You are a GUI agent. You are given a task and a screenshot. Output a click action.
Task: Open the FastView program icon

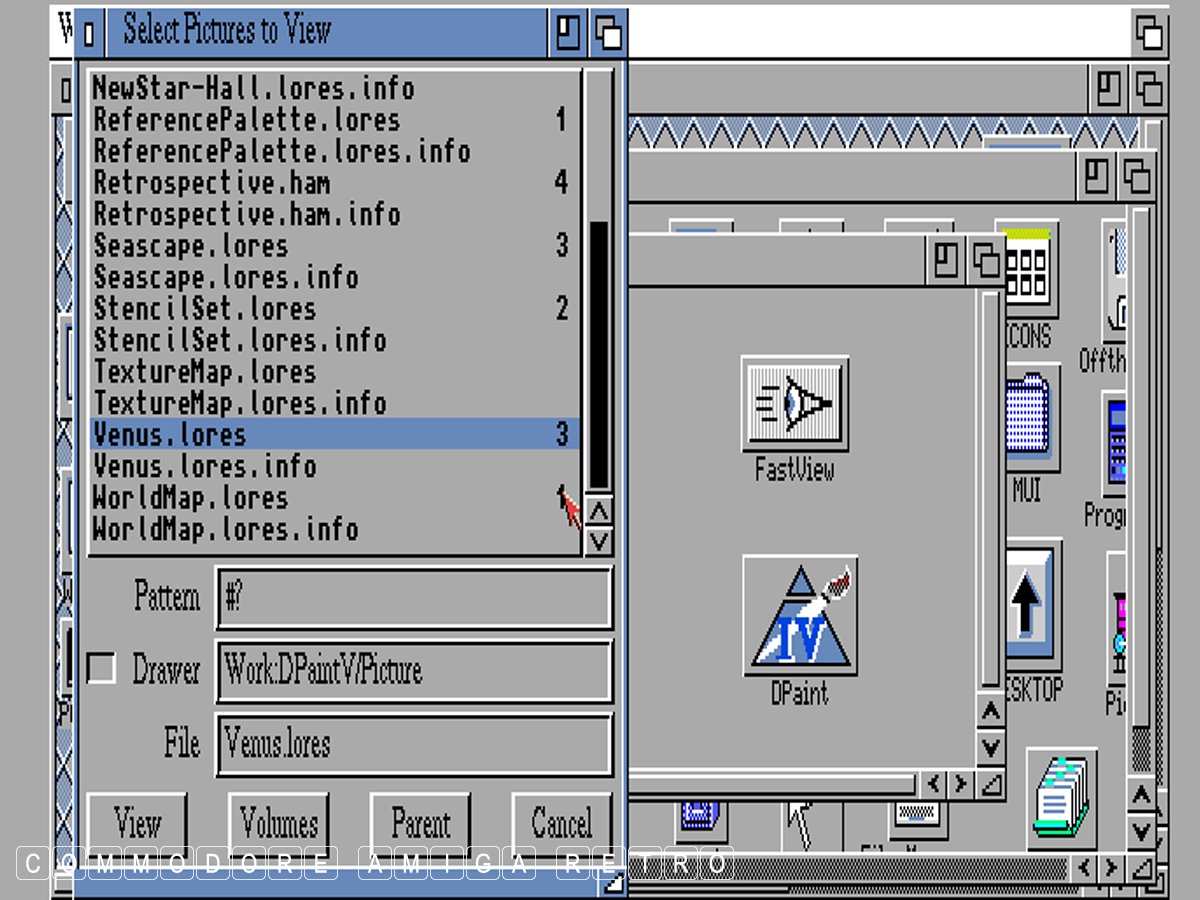(x=795, y=404)
